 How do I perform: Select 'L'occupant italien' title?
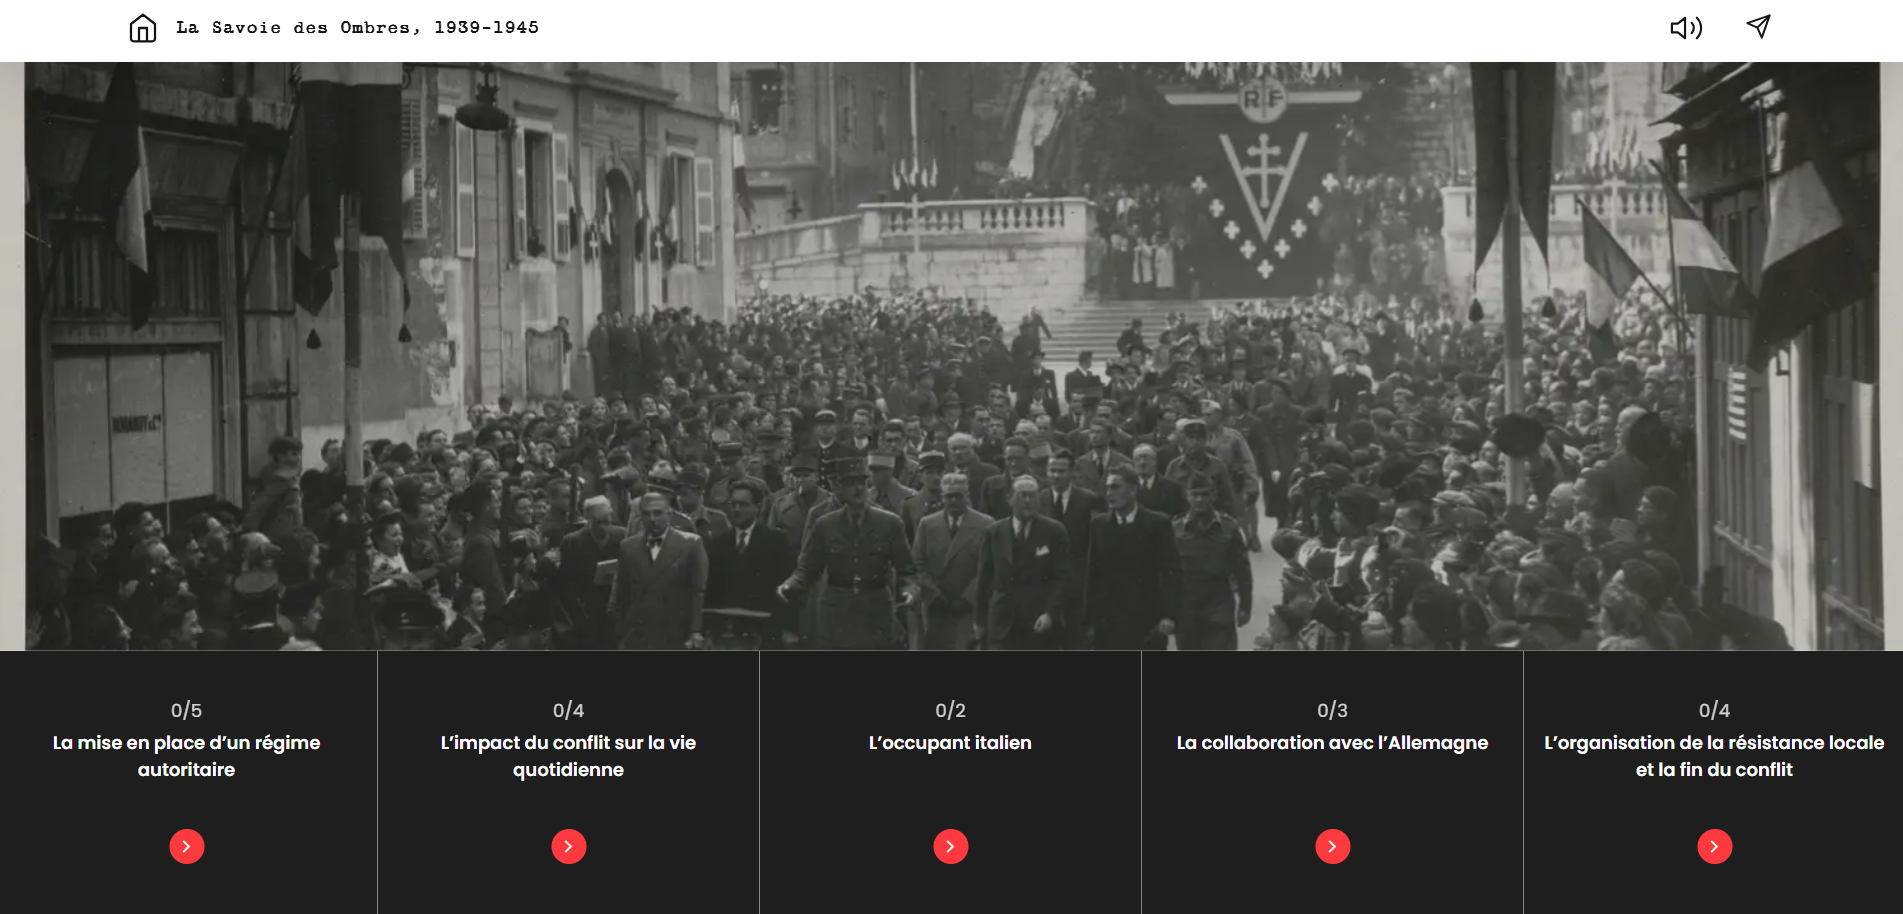coord(951,743)
